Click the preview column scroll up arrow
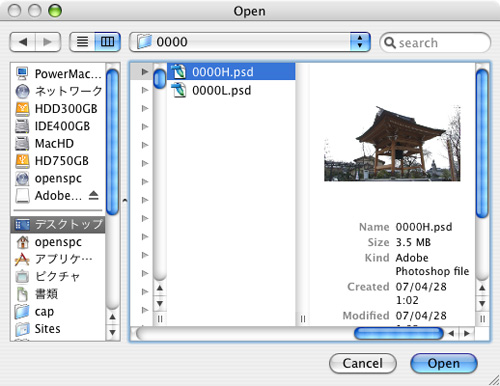 [x=482, y=288]
